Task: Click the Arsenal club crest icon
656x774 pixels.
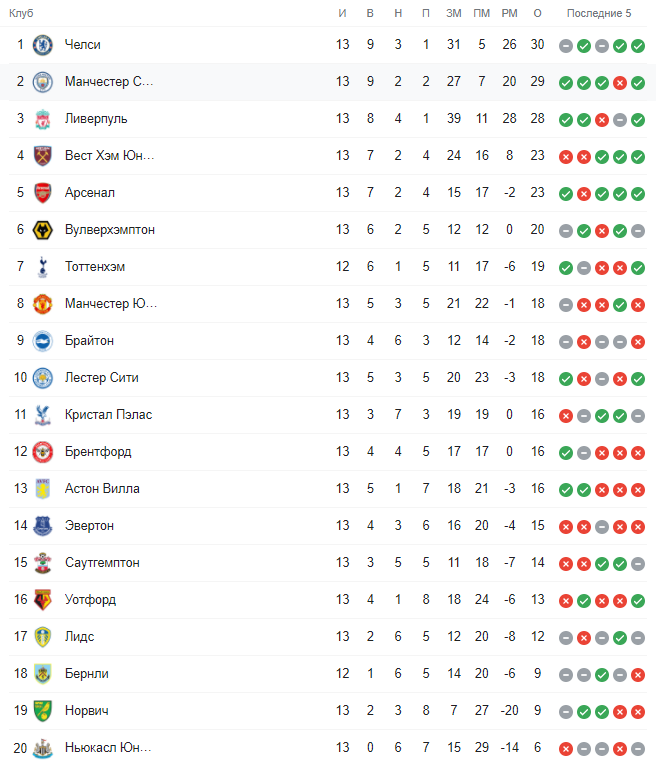Action: tap(42, 193)
